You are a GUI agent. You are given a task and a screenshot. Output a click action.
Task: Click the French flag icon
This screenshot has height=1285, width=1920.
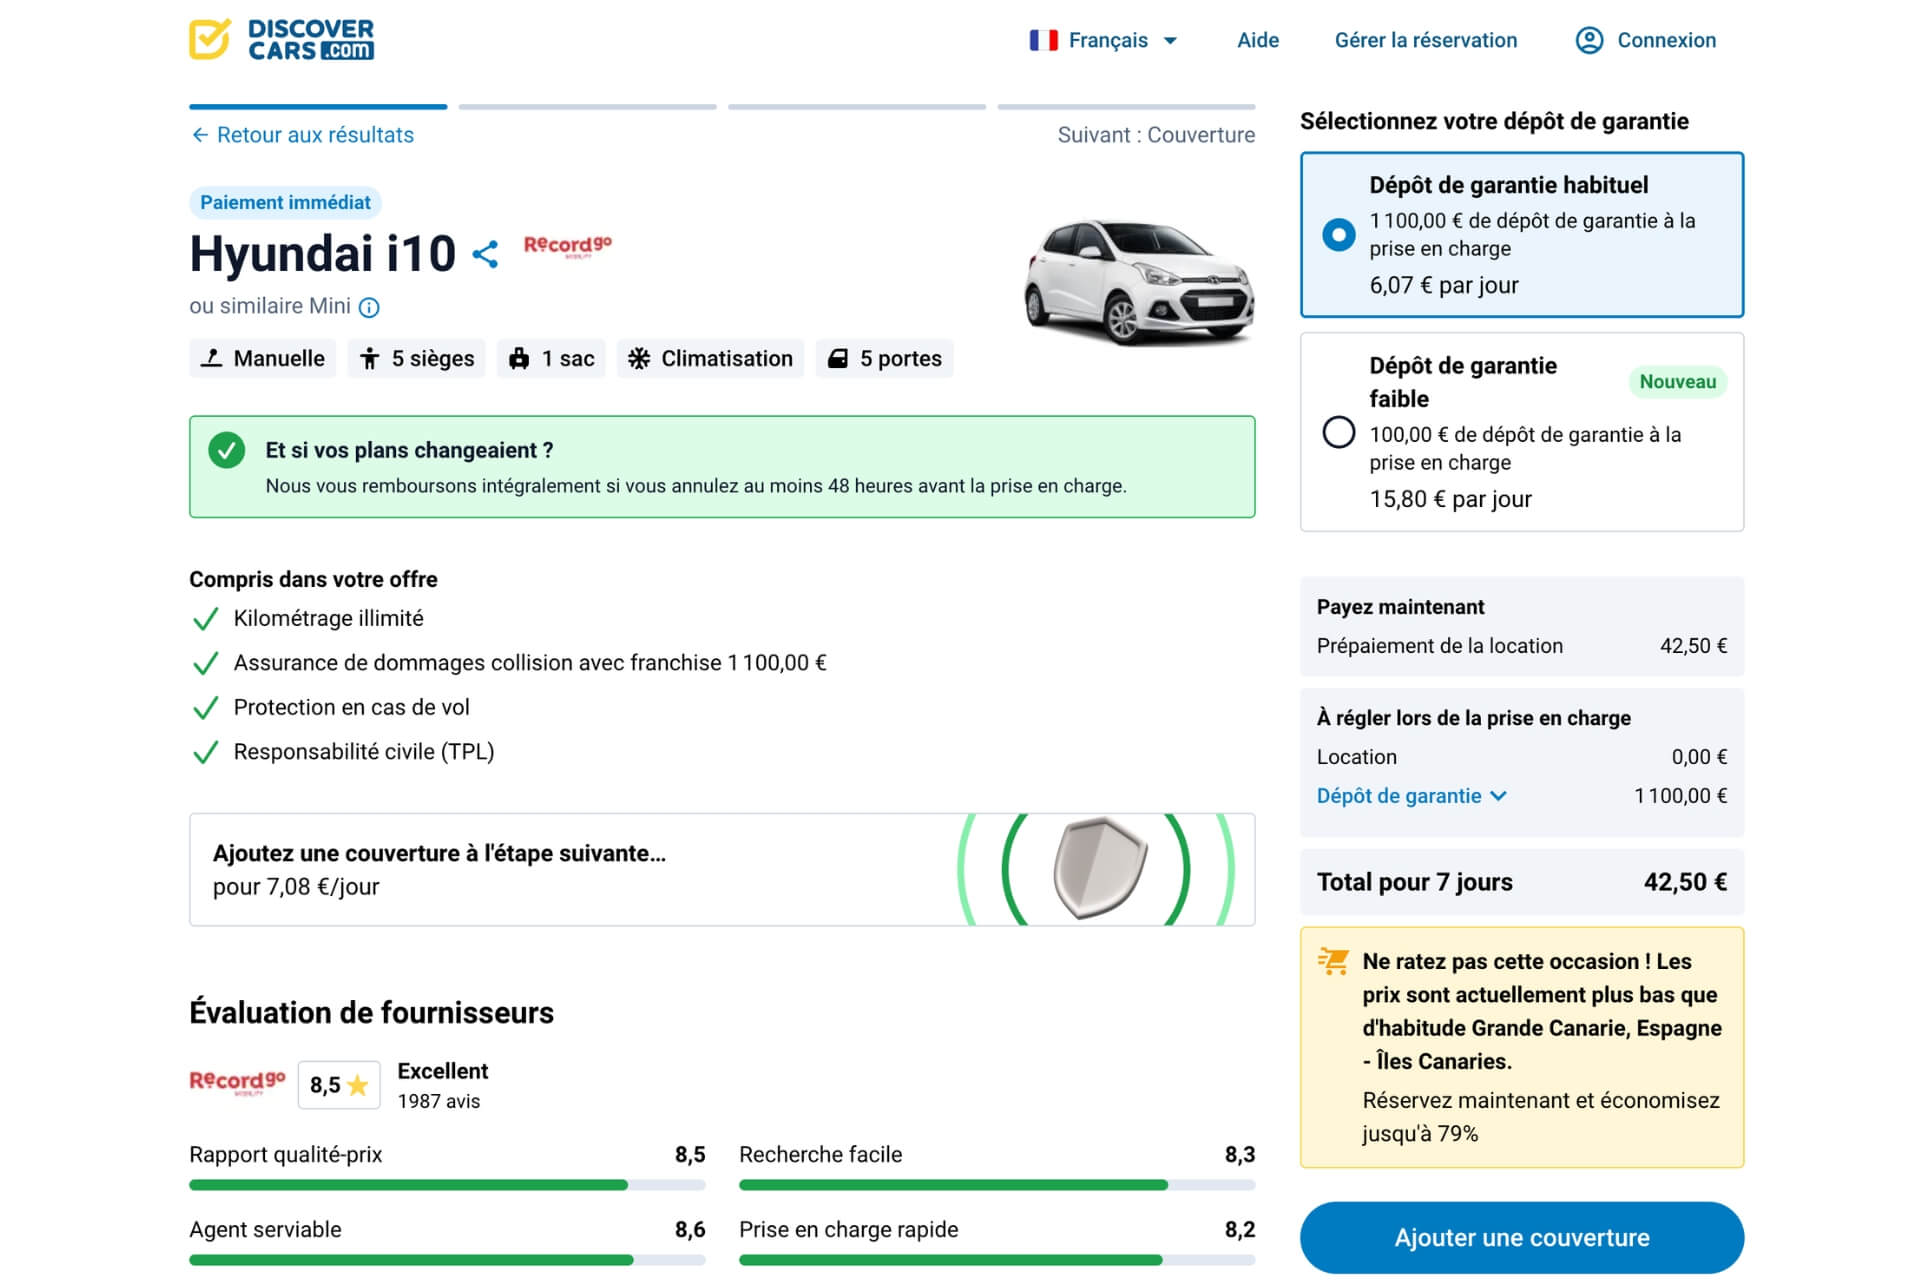[1043, 40]
